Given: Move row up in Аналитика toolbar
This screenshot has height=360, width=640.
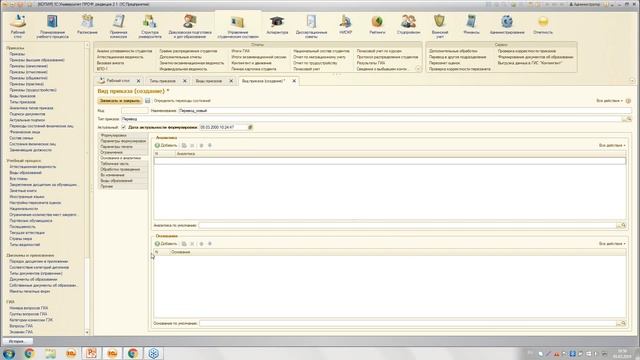Looking at the screenshot, I should 201,145.
